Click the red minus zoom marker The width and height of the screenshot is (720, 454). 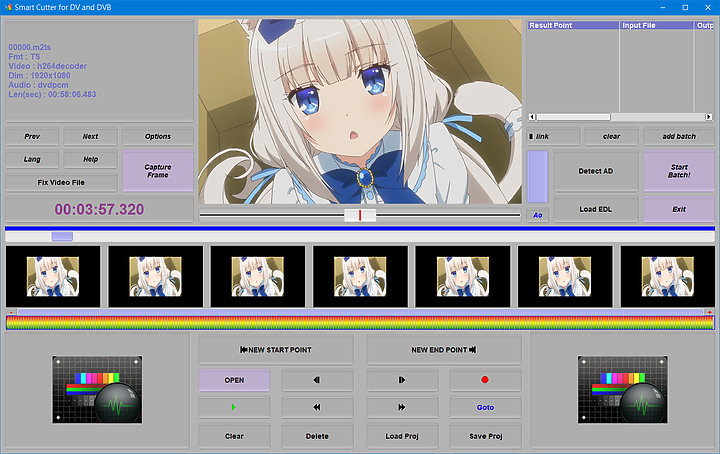[11, 312]
